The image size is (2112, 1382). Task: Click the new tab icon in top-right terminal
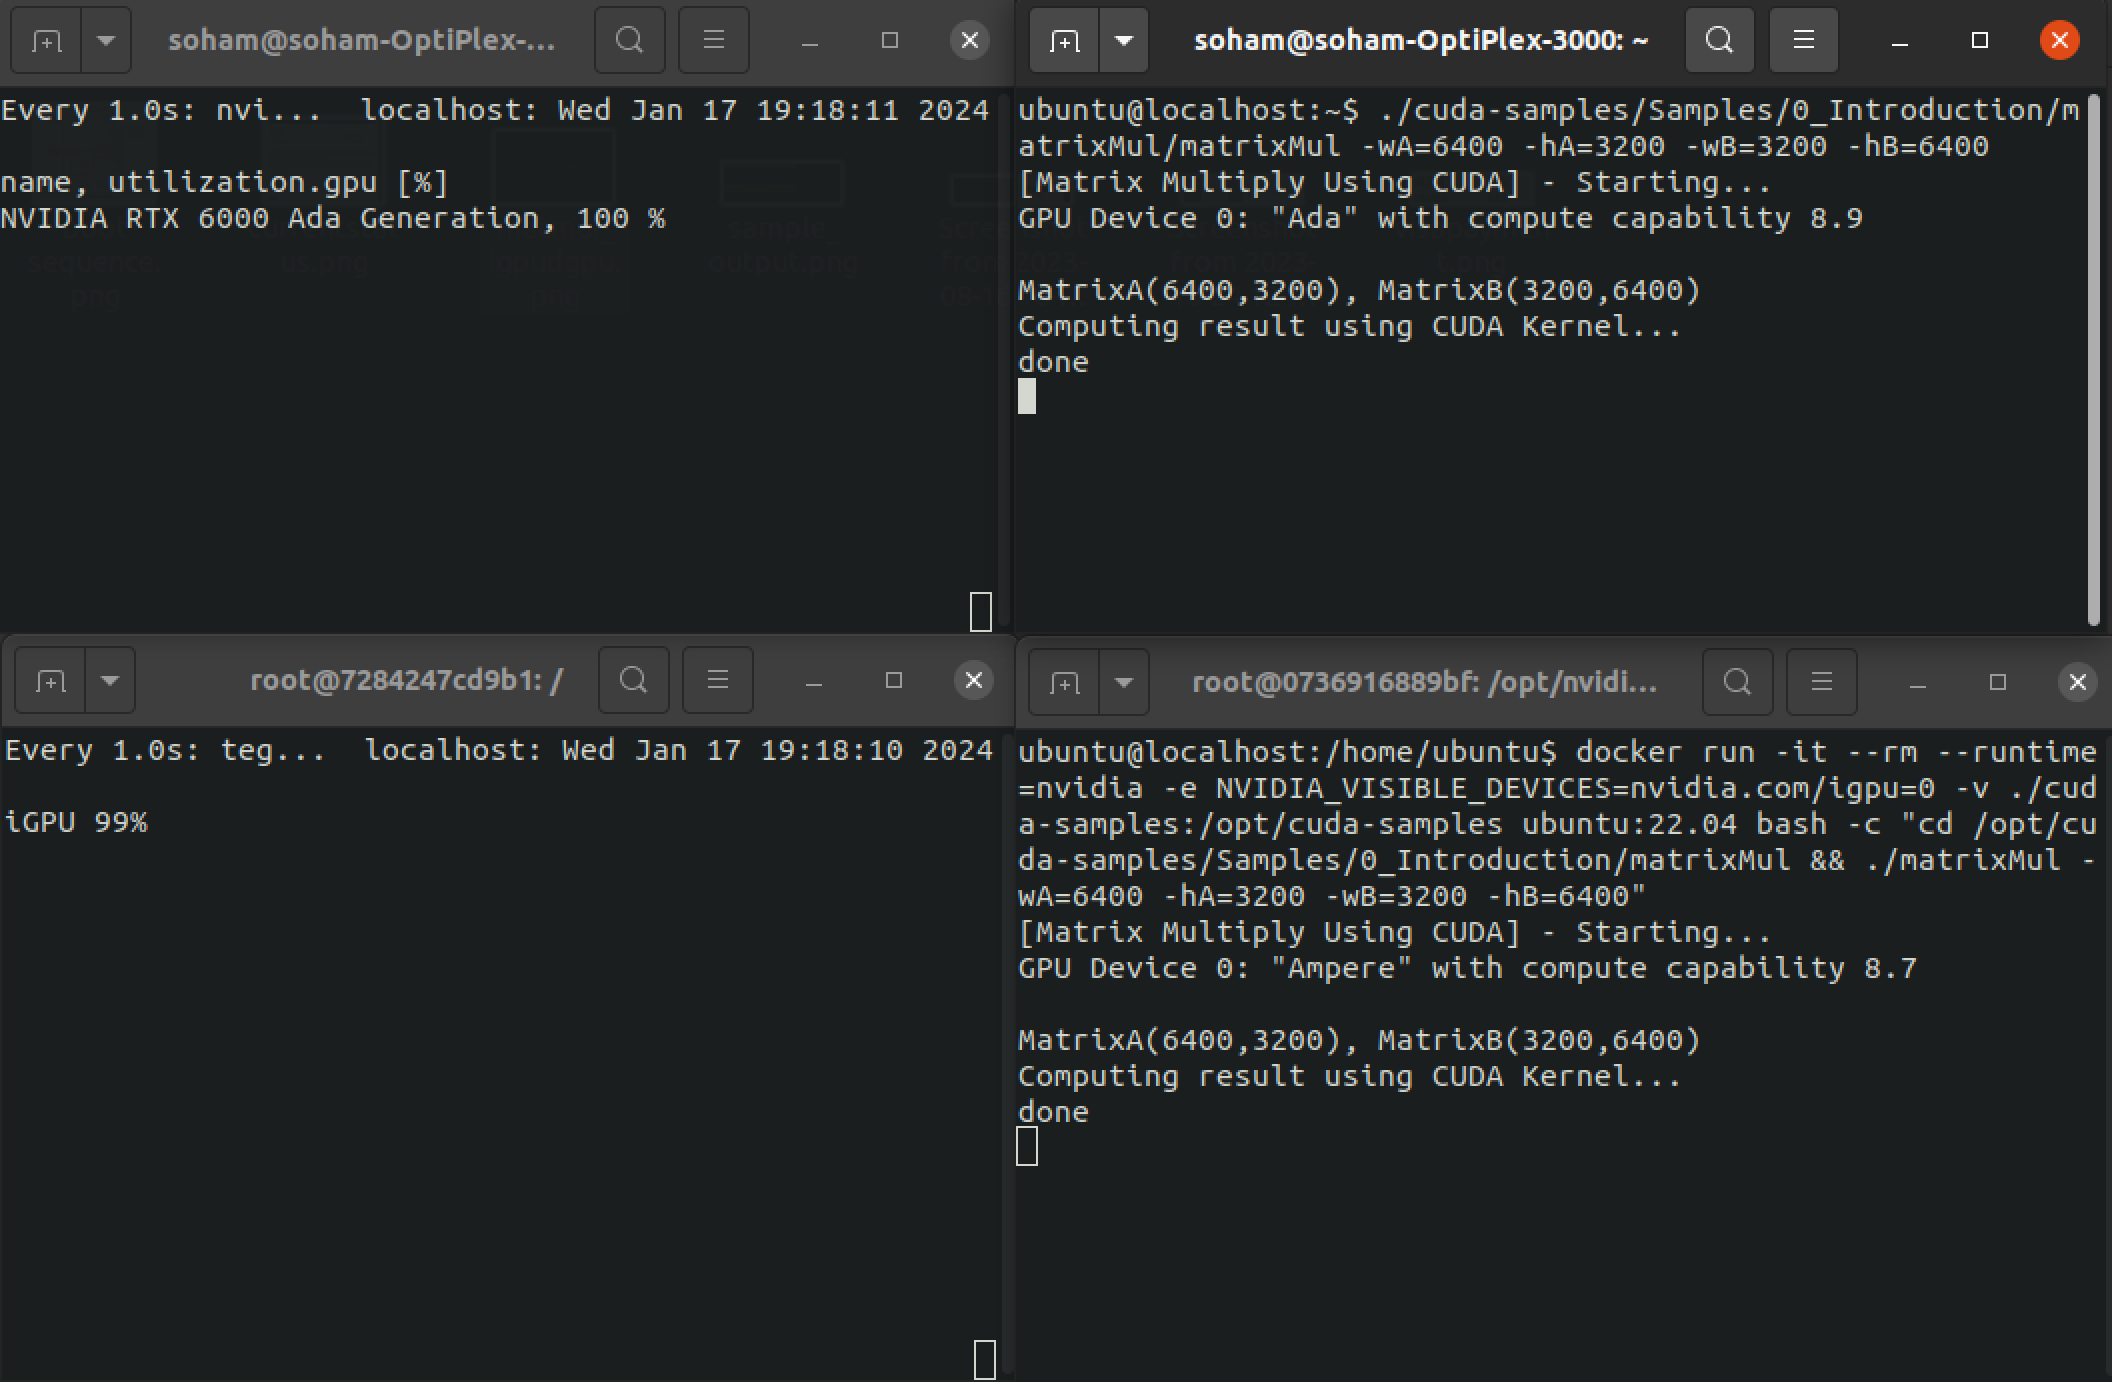pyautogui.click(x=1063, y=40)
